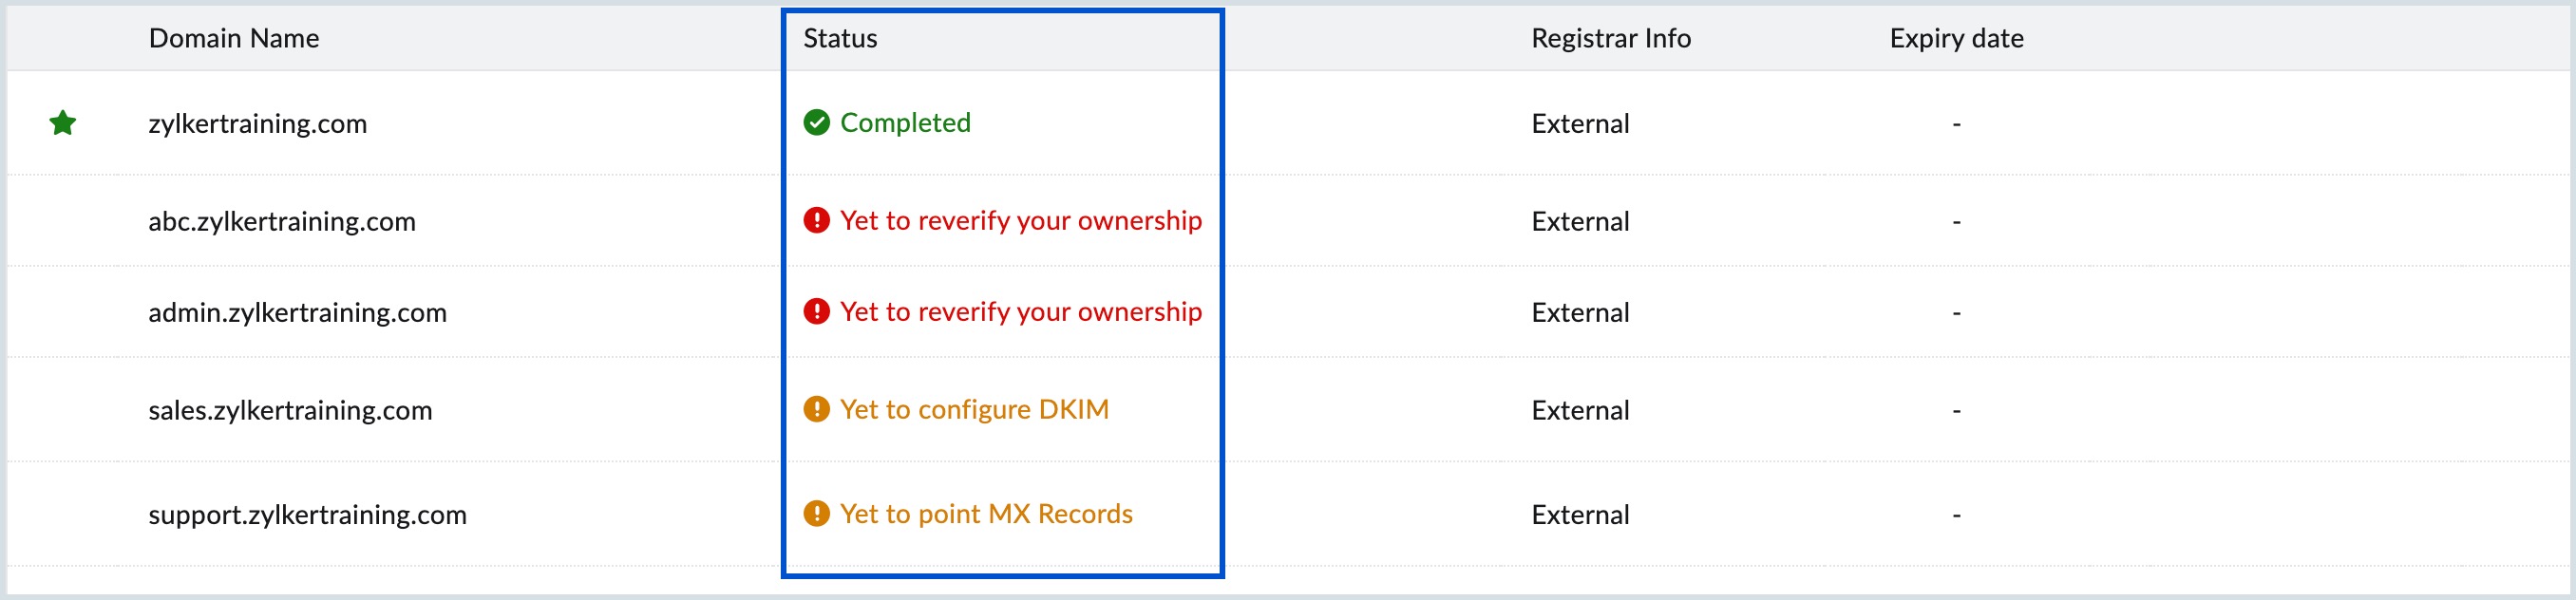This screenshot has width=2576, height=600.
Task: Click the Status column header
Action: (x=839, y=38)
